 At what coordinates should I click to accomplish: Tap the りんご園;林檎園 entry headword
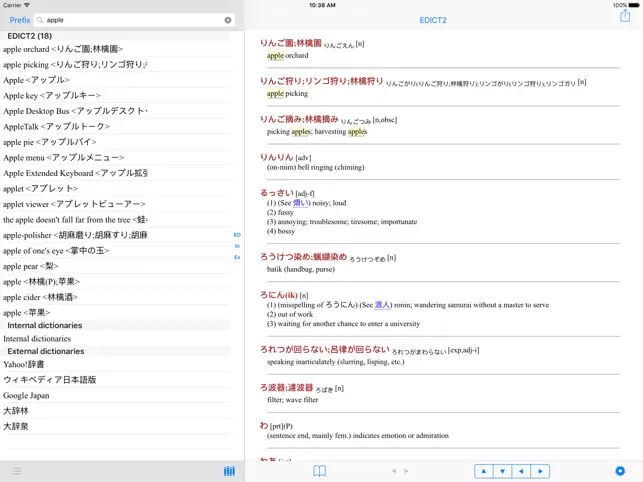(291, 43)
